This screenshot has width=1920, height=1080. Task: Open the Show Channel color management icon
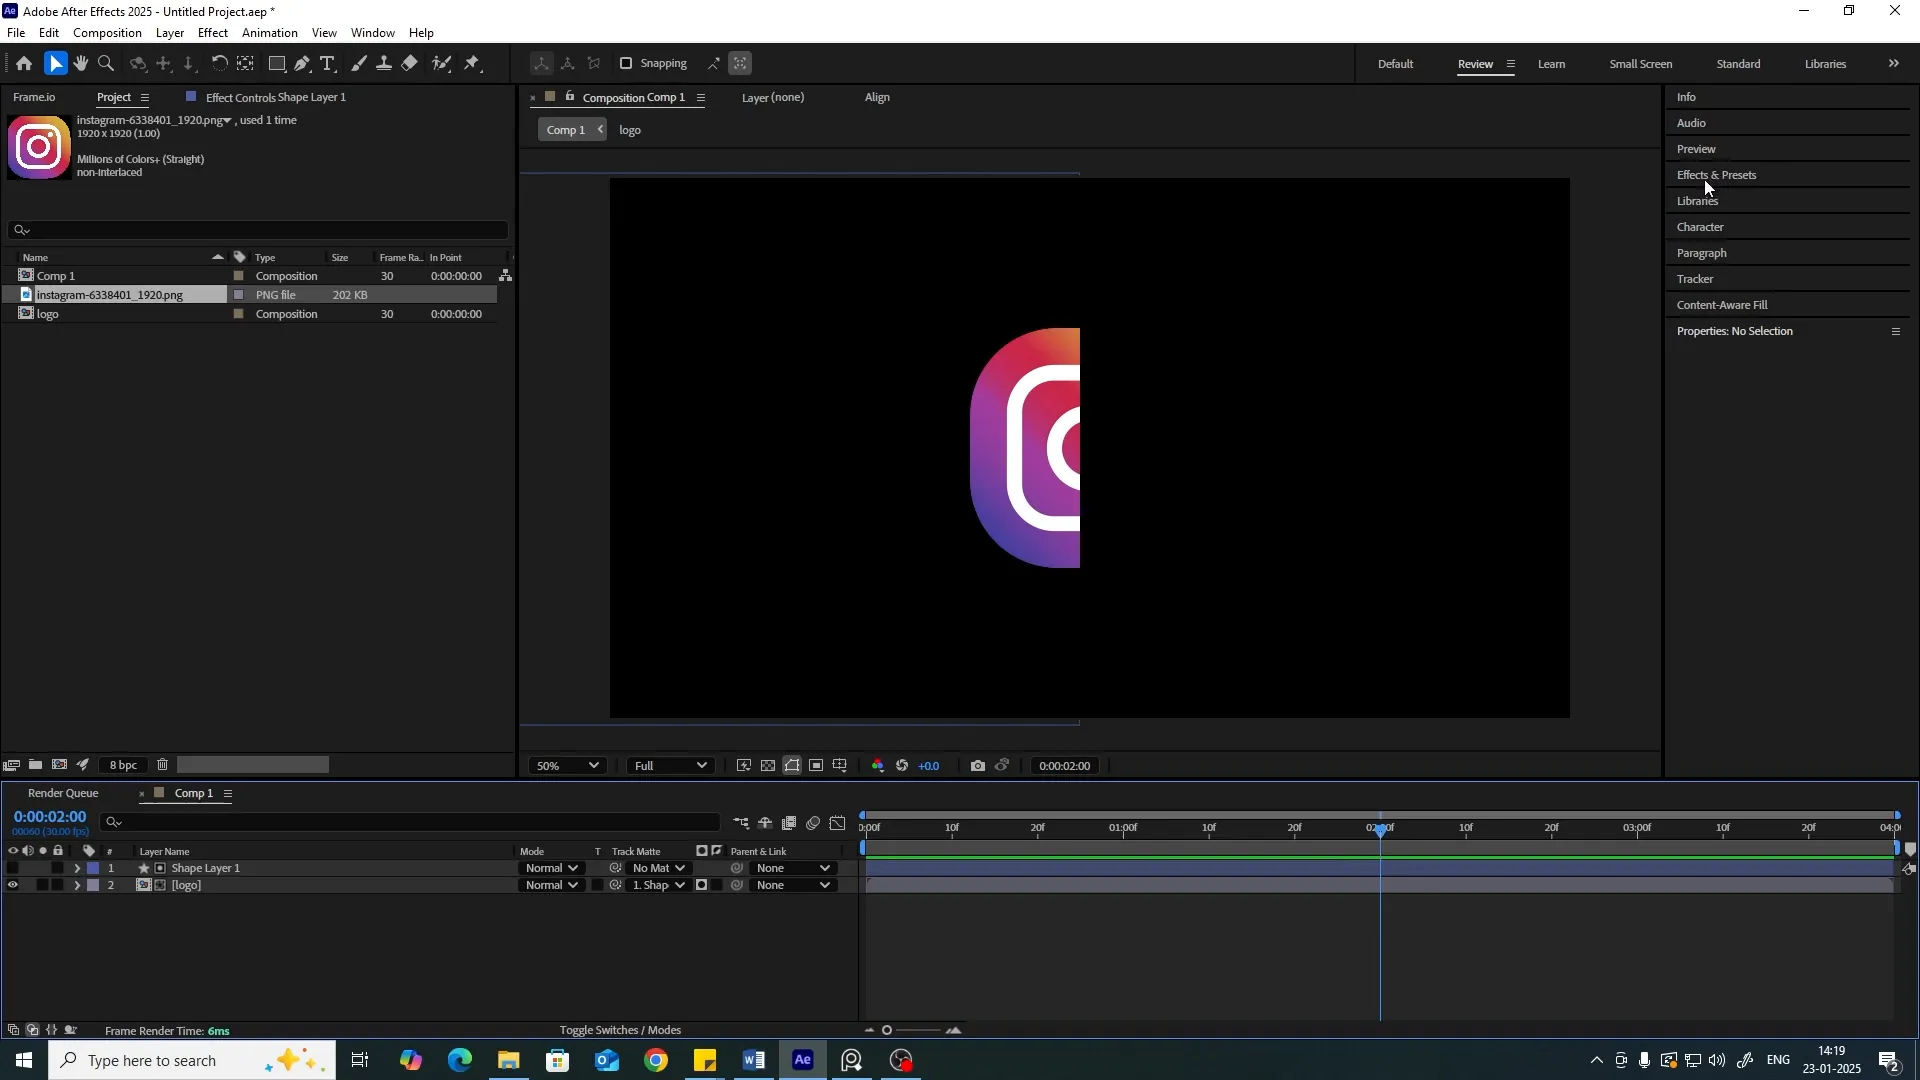(878, 766)
